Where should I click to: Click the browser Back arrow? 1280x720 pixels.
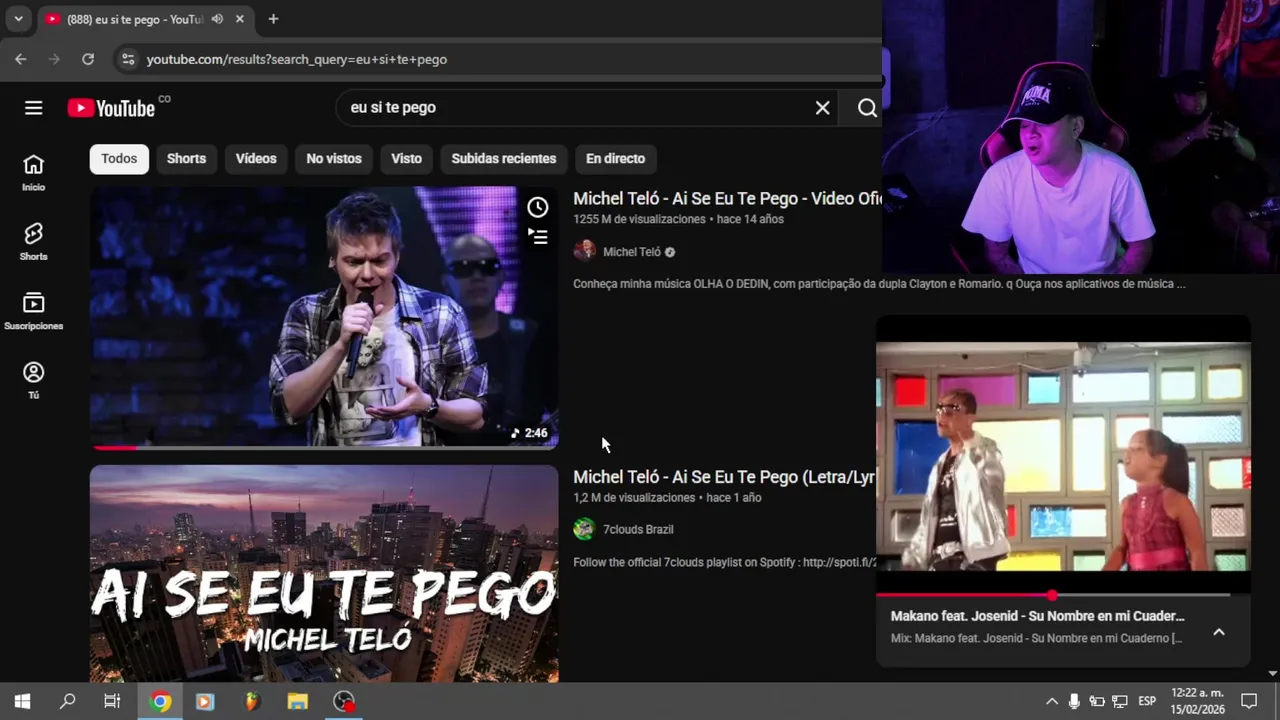click(x=21, y=59)
